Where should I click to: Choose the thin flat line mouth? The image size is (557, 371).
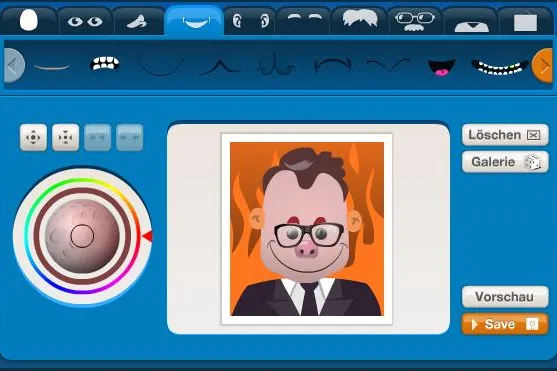52,66
